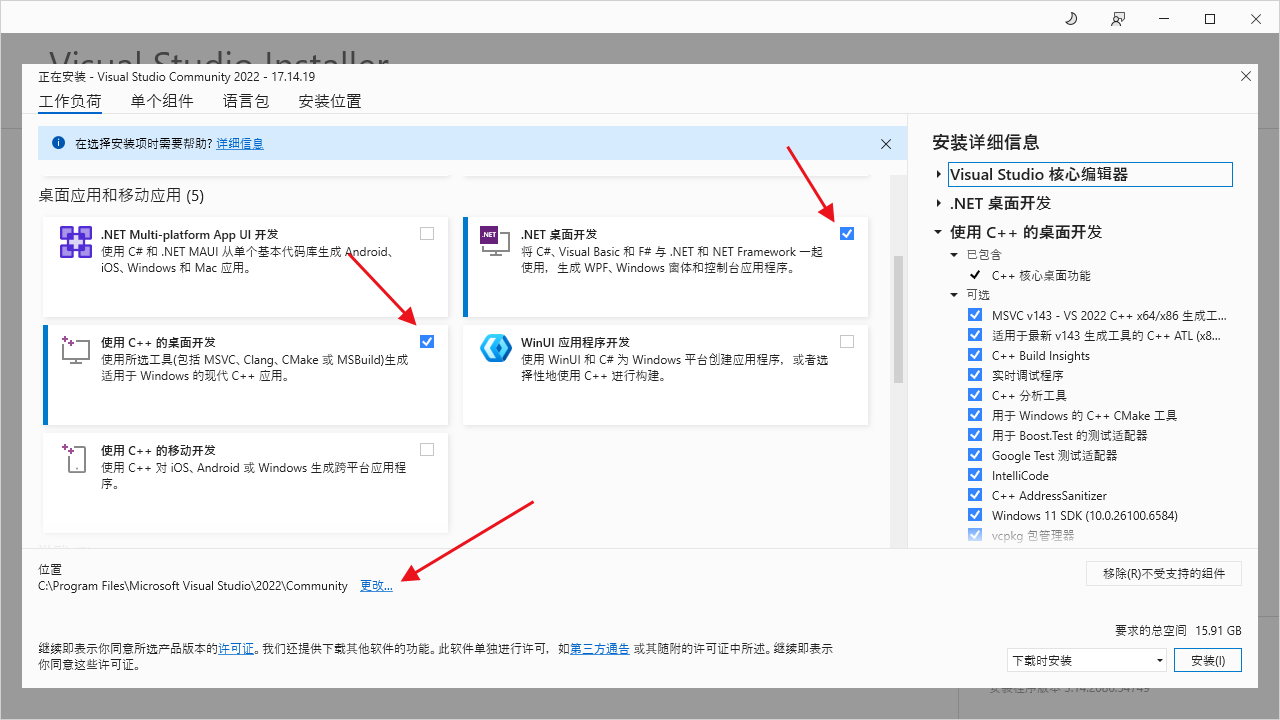Switch to the 单个组件 tab
The image size is (1280, 720).
click(x=162, y=101)
